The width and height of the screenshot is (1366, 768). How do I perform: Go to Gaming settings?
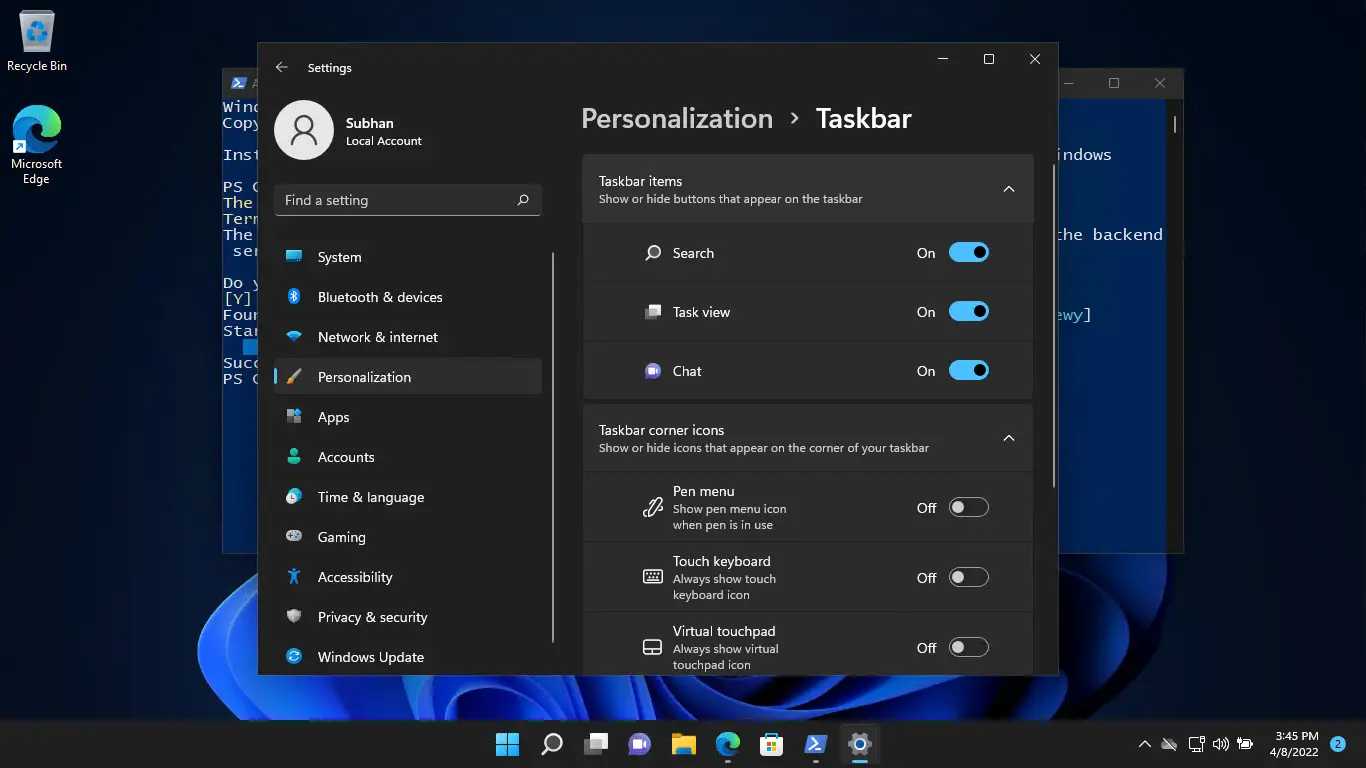tap(408, 537)
